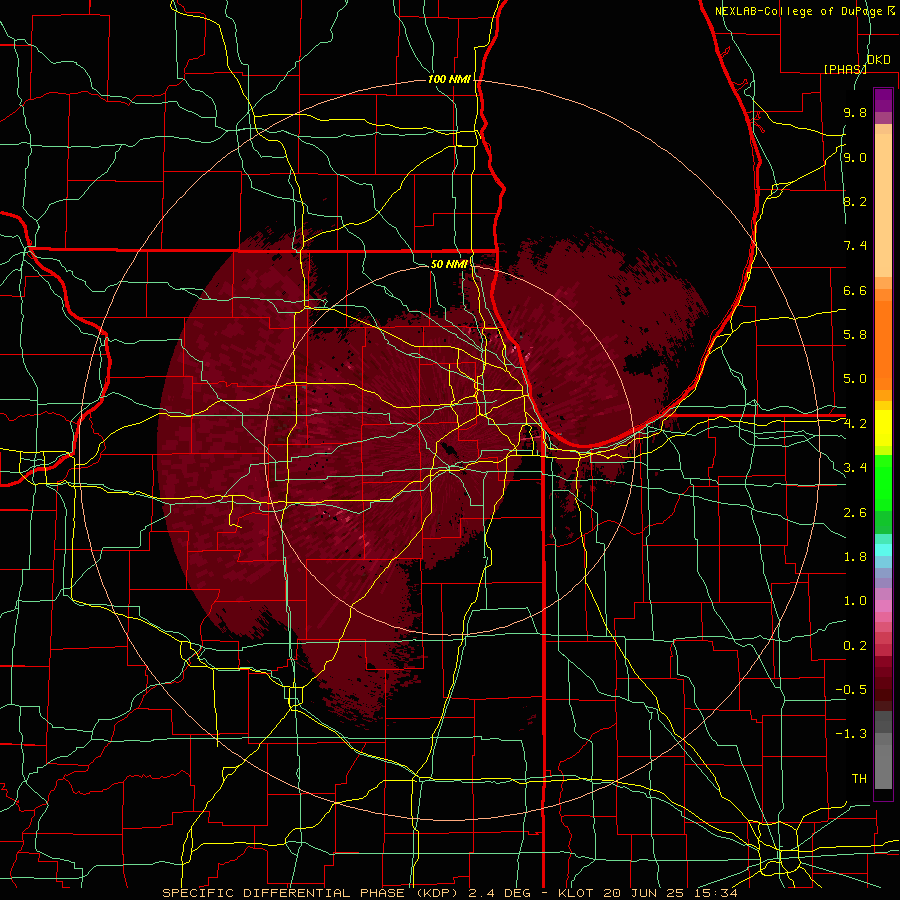Click the 50 NMI range ring label
This screenshot has height=900, width=900.
(x=449, y=264)
